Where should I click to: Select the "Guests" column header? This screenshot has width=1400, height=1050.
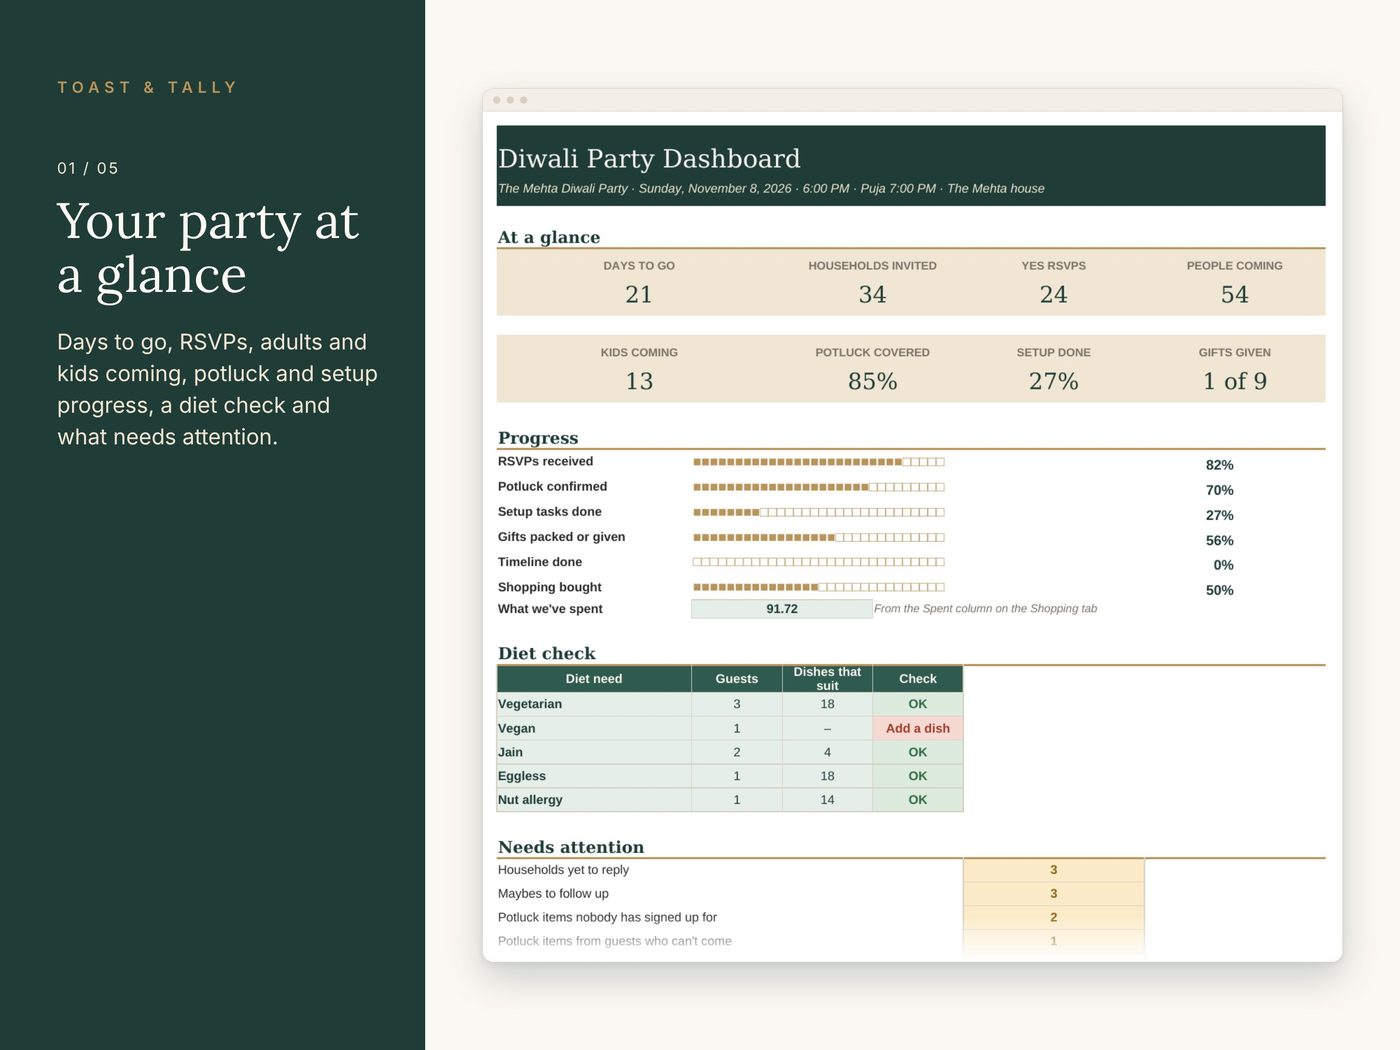(x=737, y=679)
